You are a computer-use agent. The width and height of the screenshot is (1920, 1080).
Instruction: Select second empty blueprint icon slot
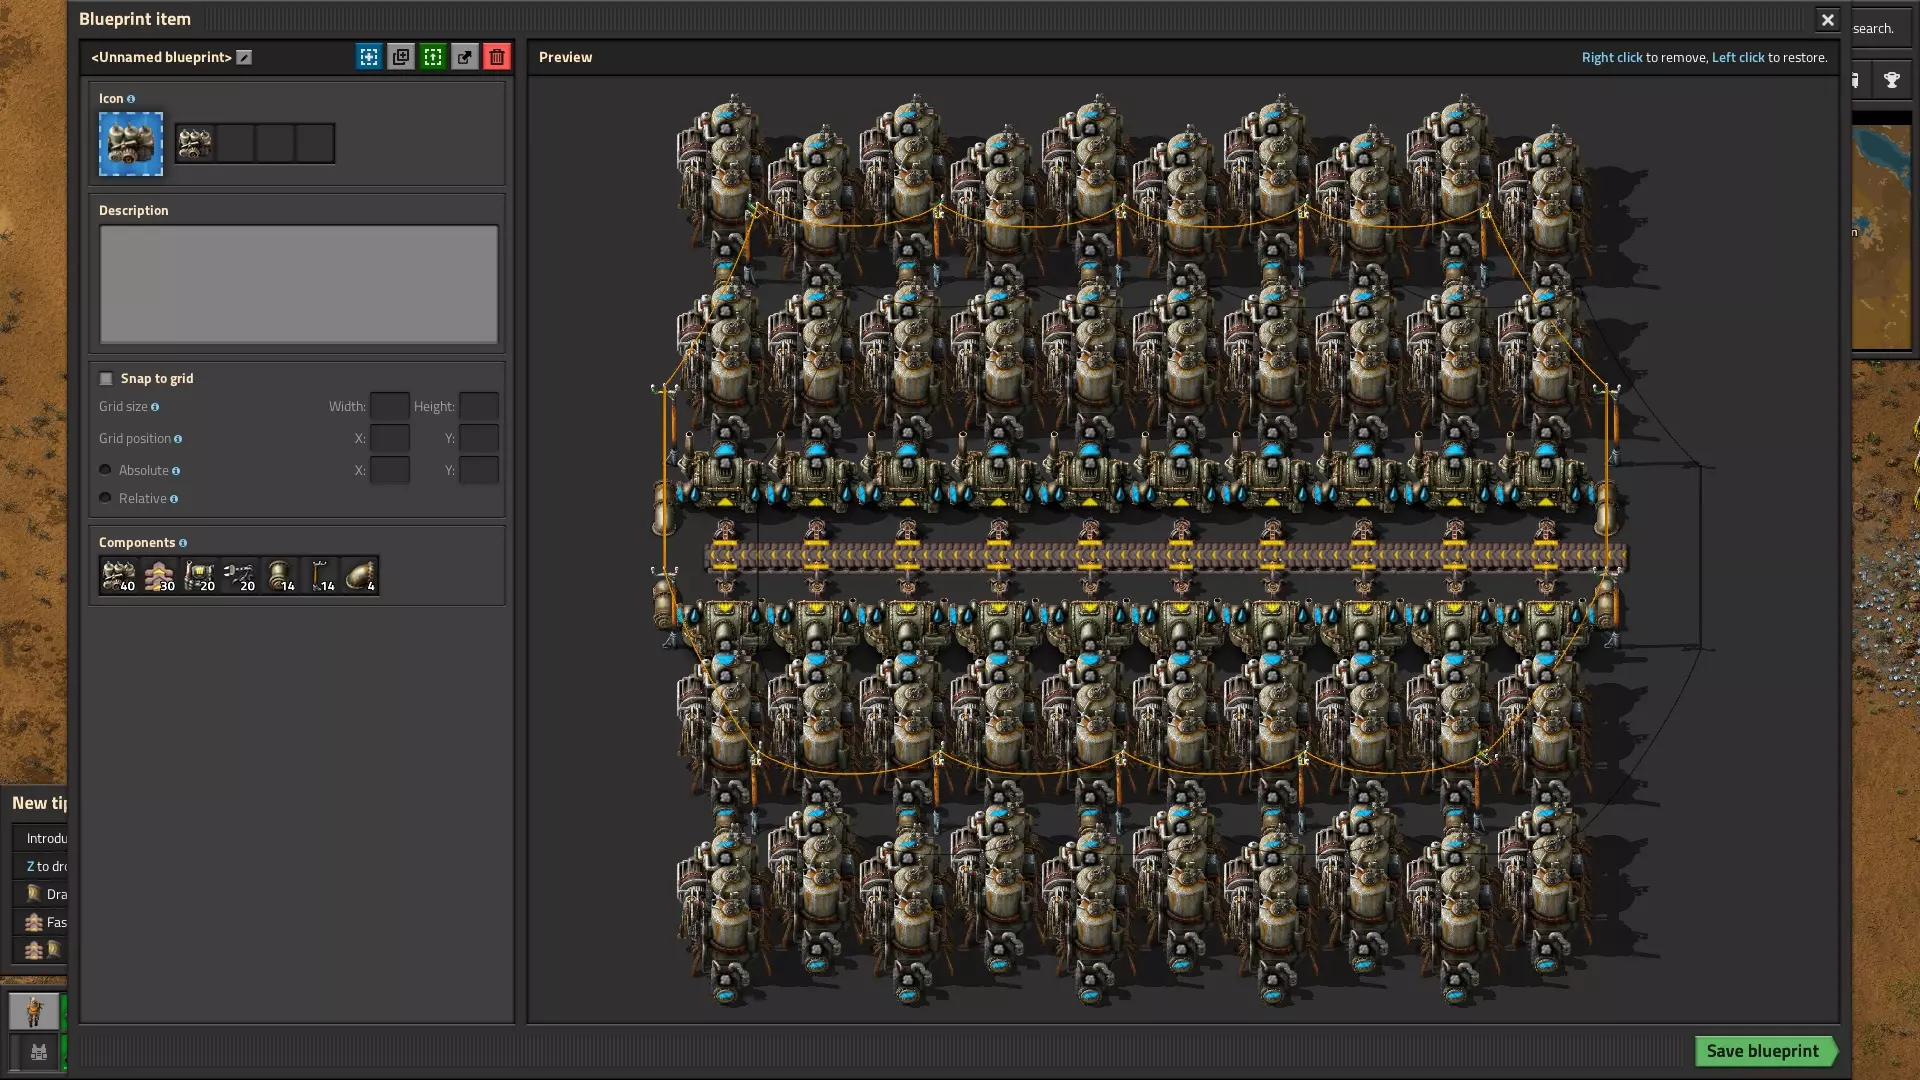pos(275,144)
